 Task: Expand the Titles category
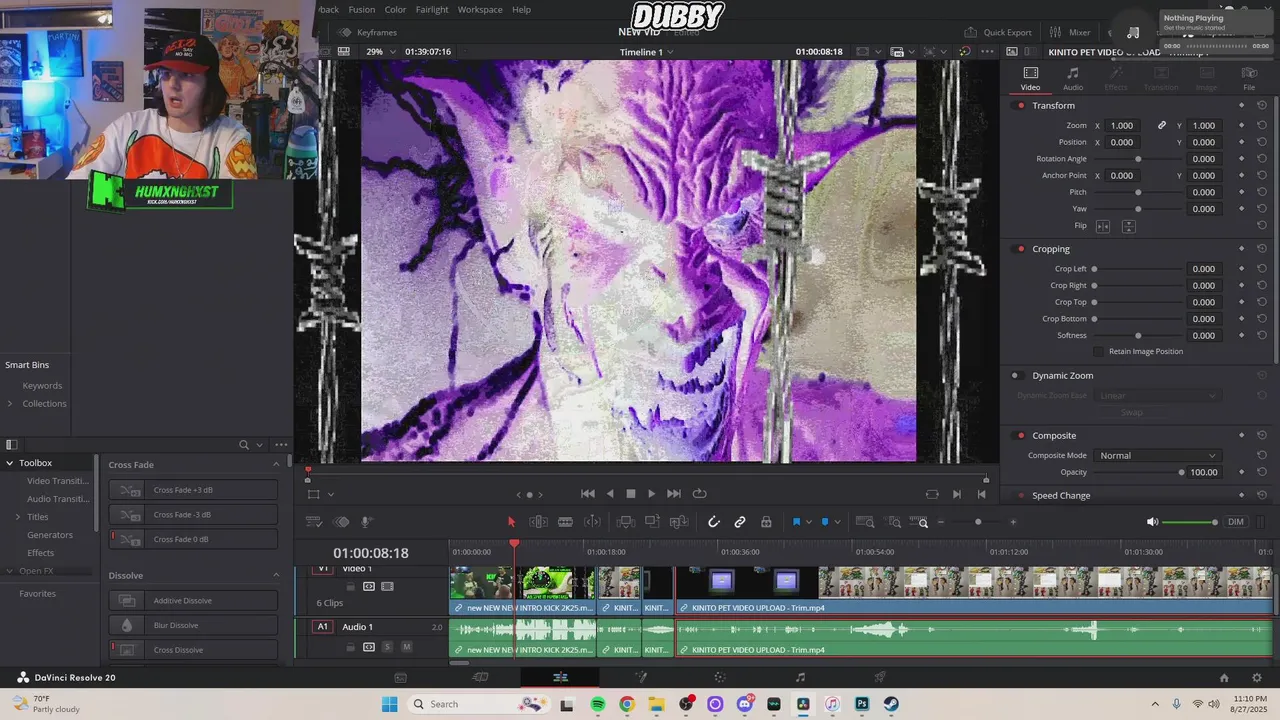[x=17, y=517]
